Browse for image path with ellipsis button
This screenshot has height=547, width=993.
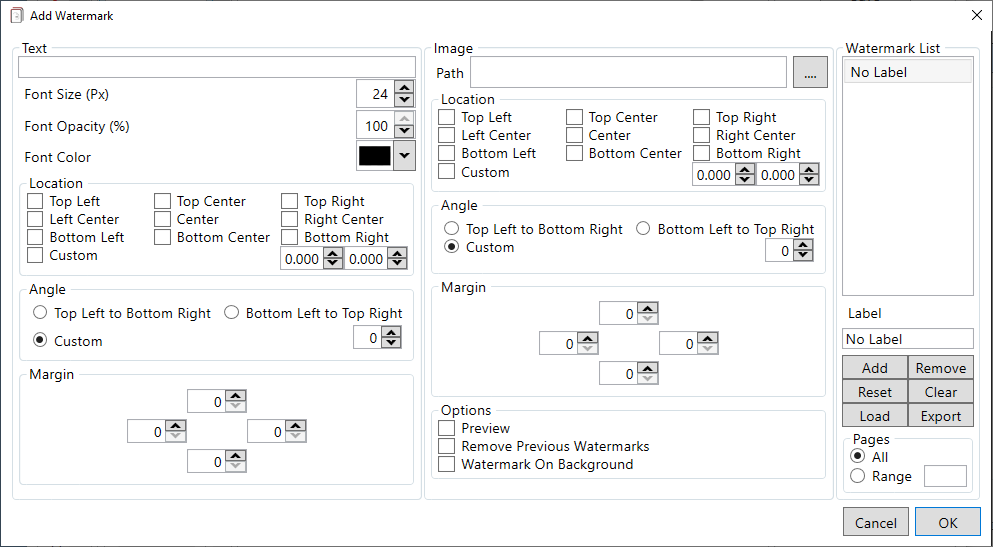coord(810,72)
